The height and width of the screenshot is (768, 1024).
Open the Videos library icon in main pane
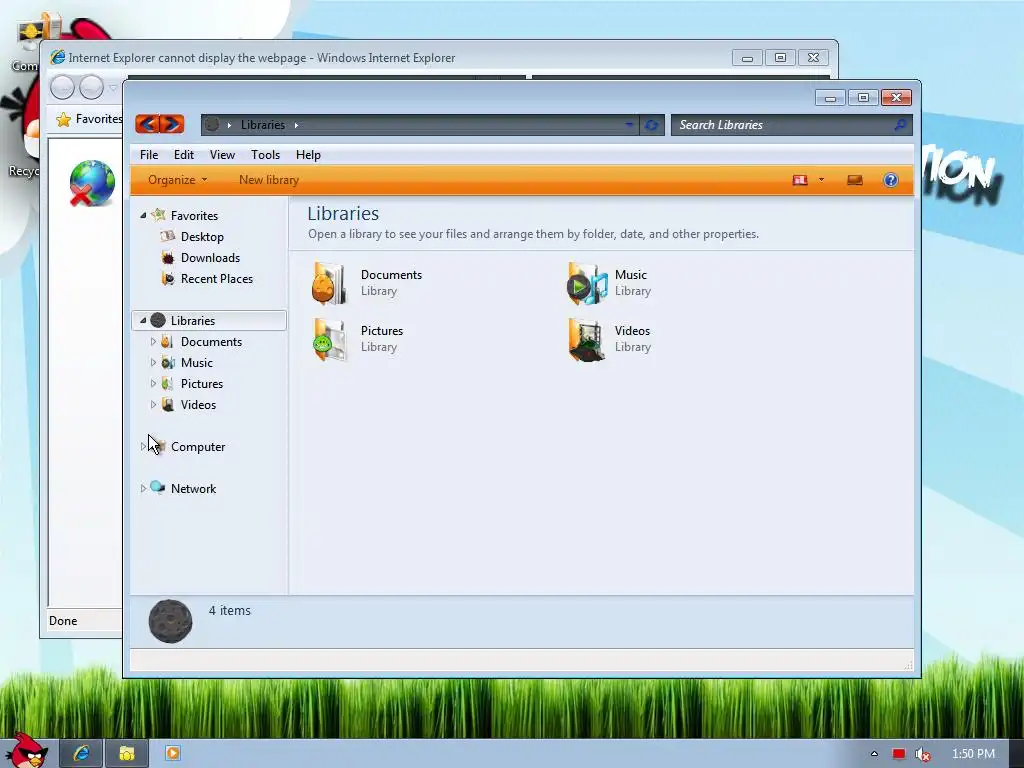[x=586, y=340]
